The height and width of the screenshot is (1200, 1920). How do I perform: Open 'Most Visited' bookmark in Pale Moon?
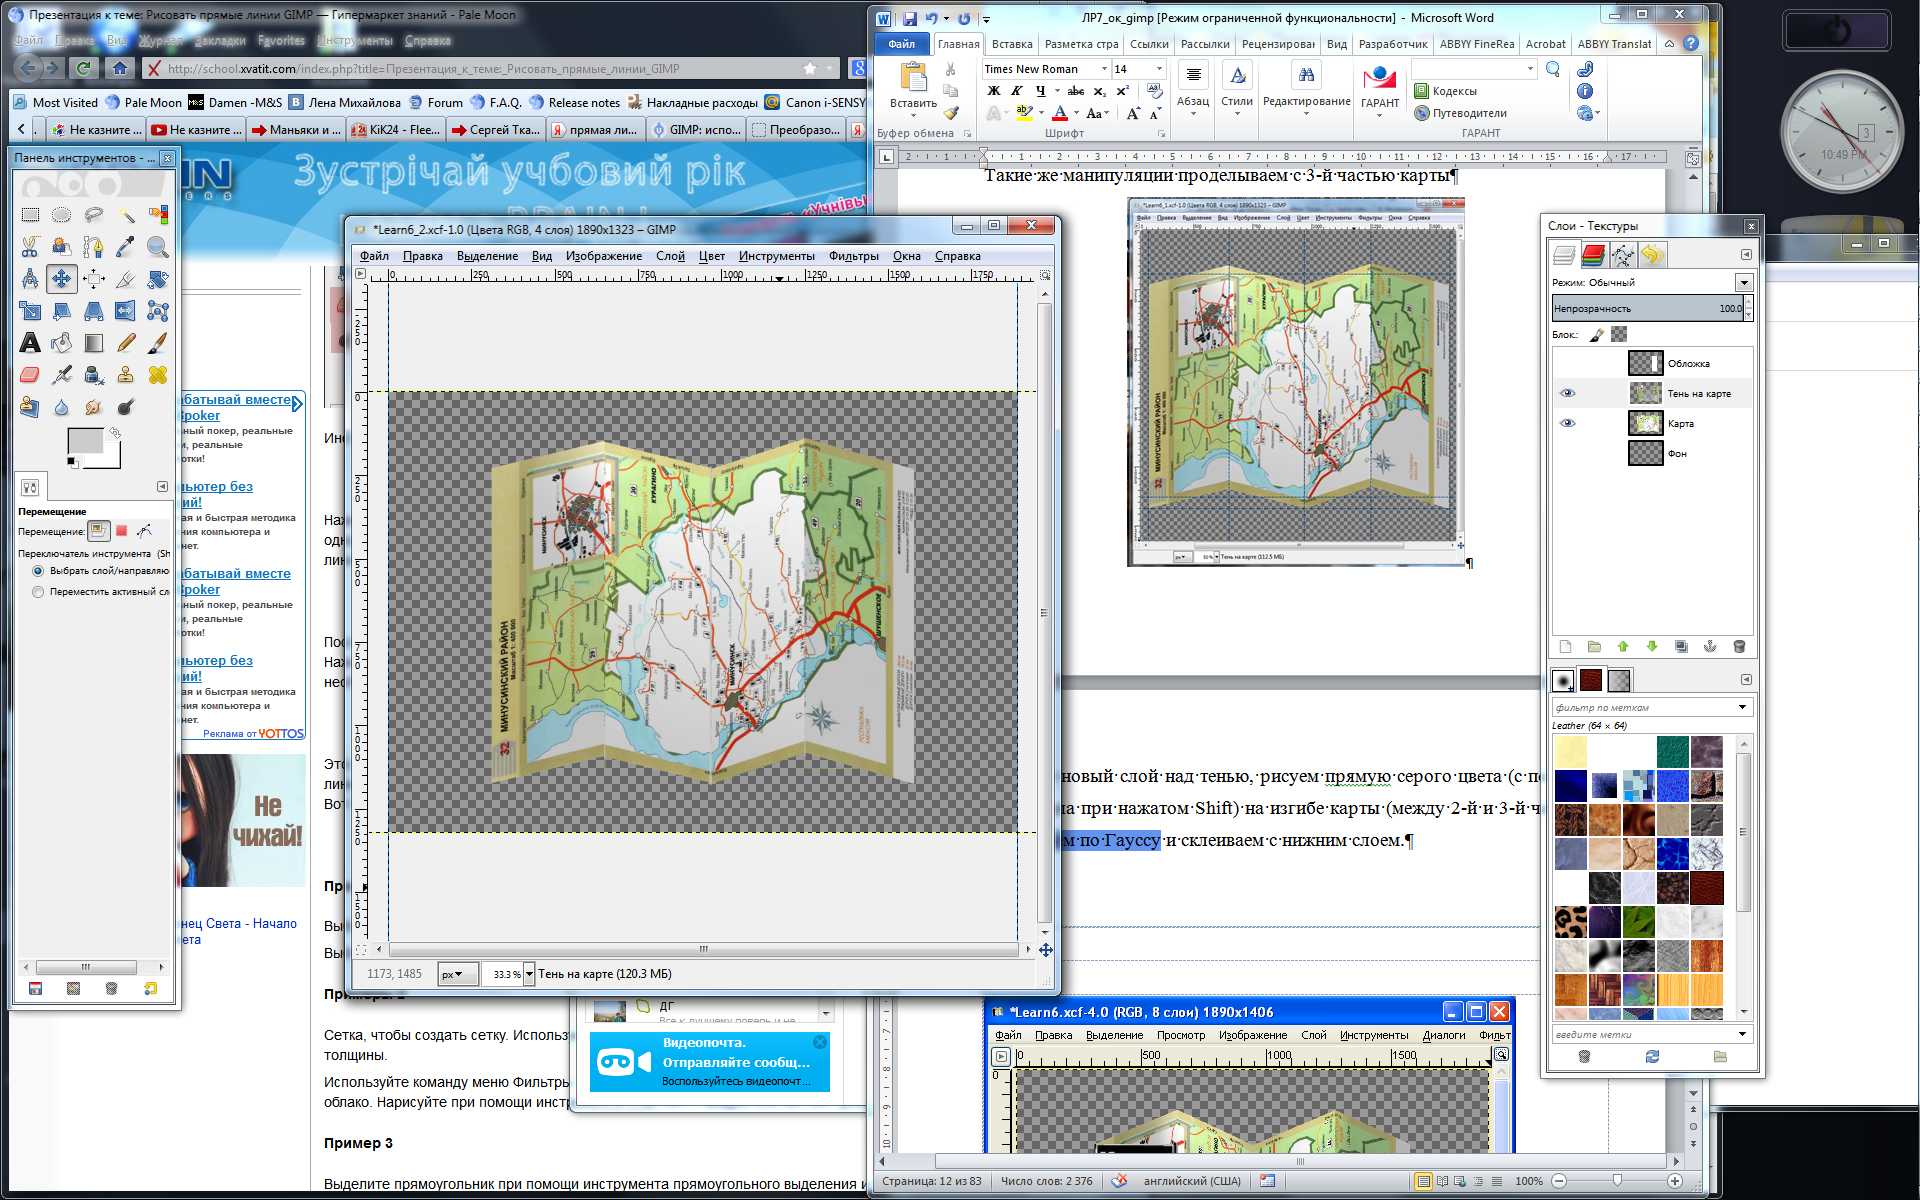point(56,102)
